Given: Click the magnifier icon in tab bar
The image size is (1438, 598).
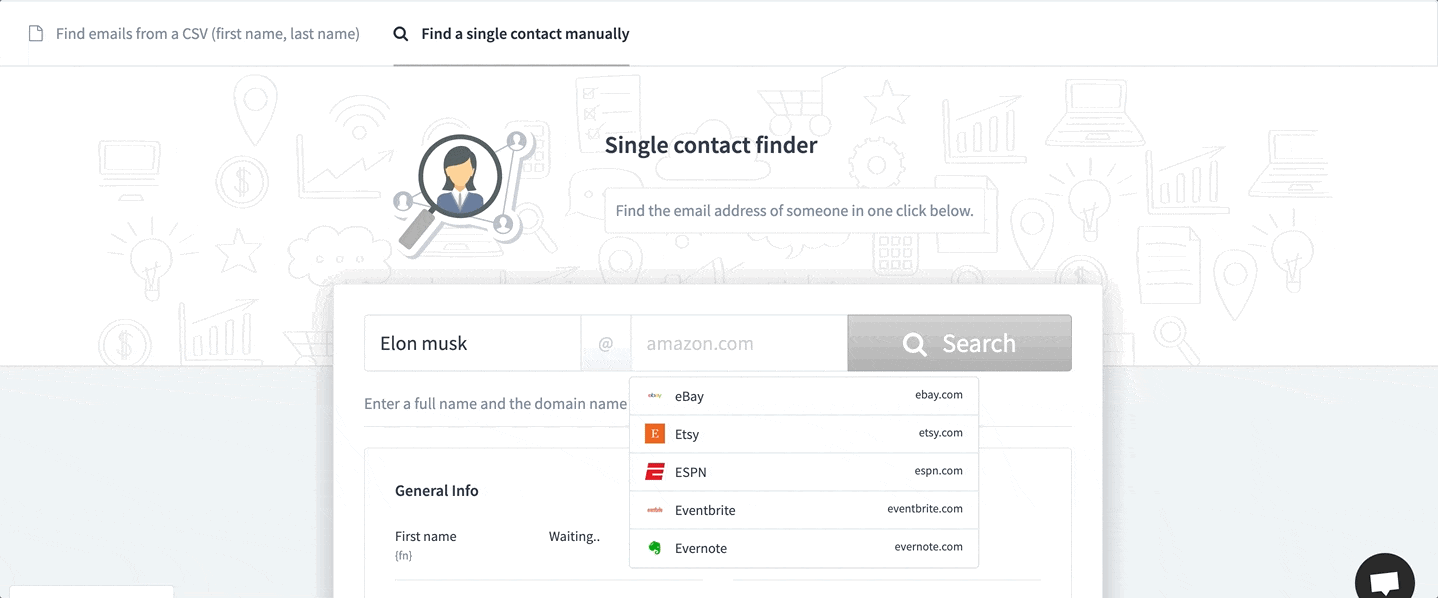Looking at the screenshot, I should pos(401,34).
